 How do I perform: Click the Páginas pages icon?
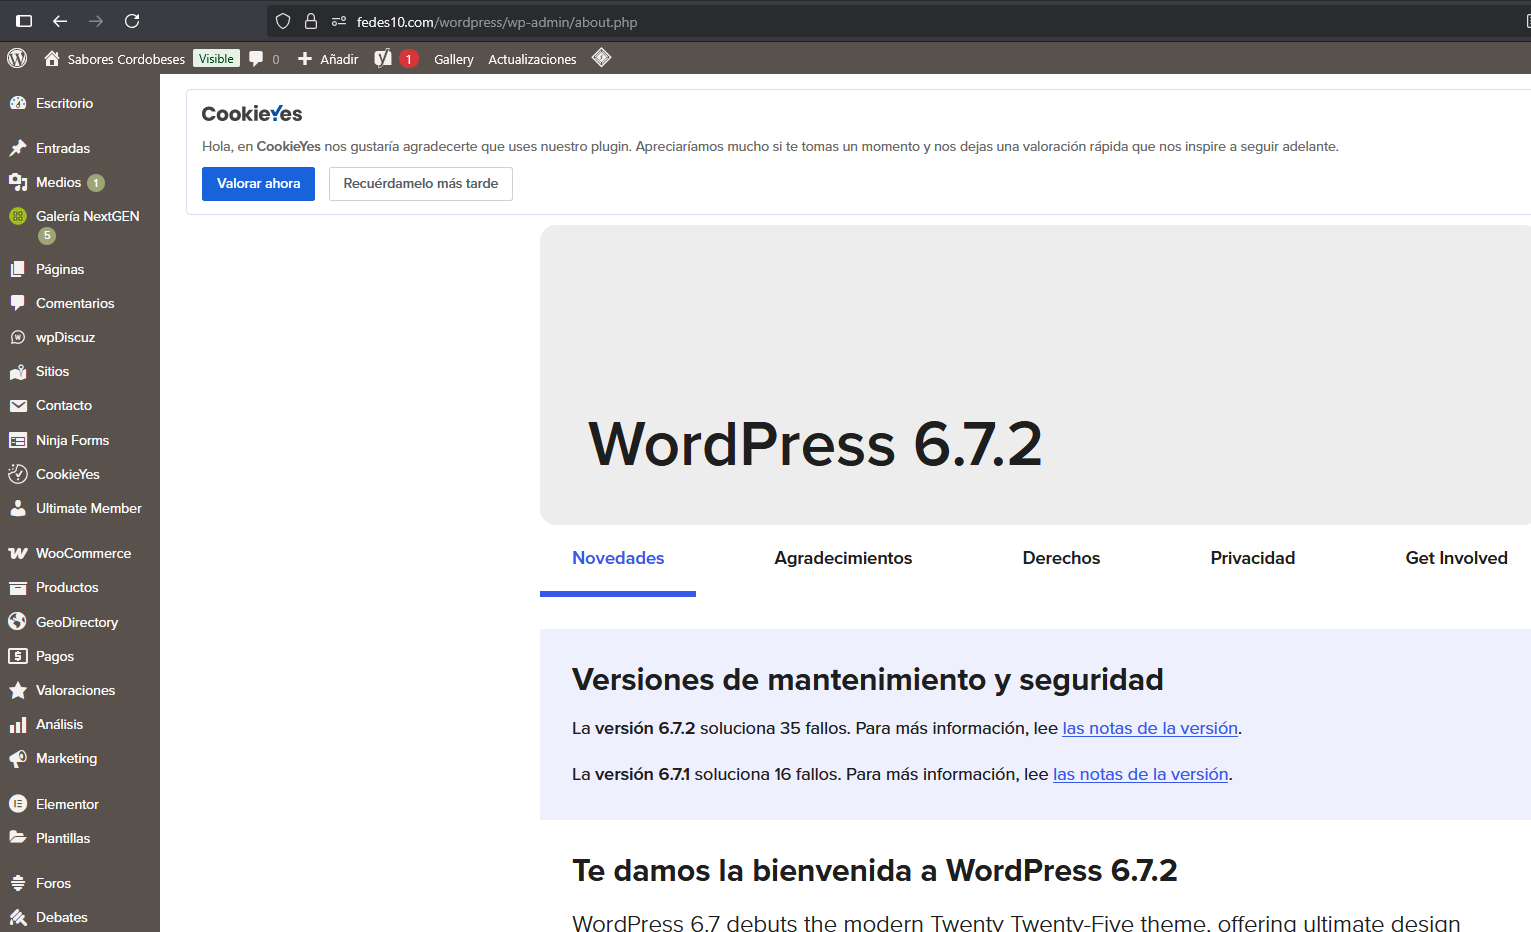[x=18, y=269]
